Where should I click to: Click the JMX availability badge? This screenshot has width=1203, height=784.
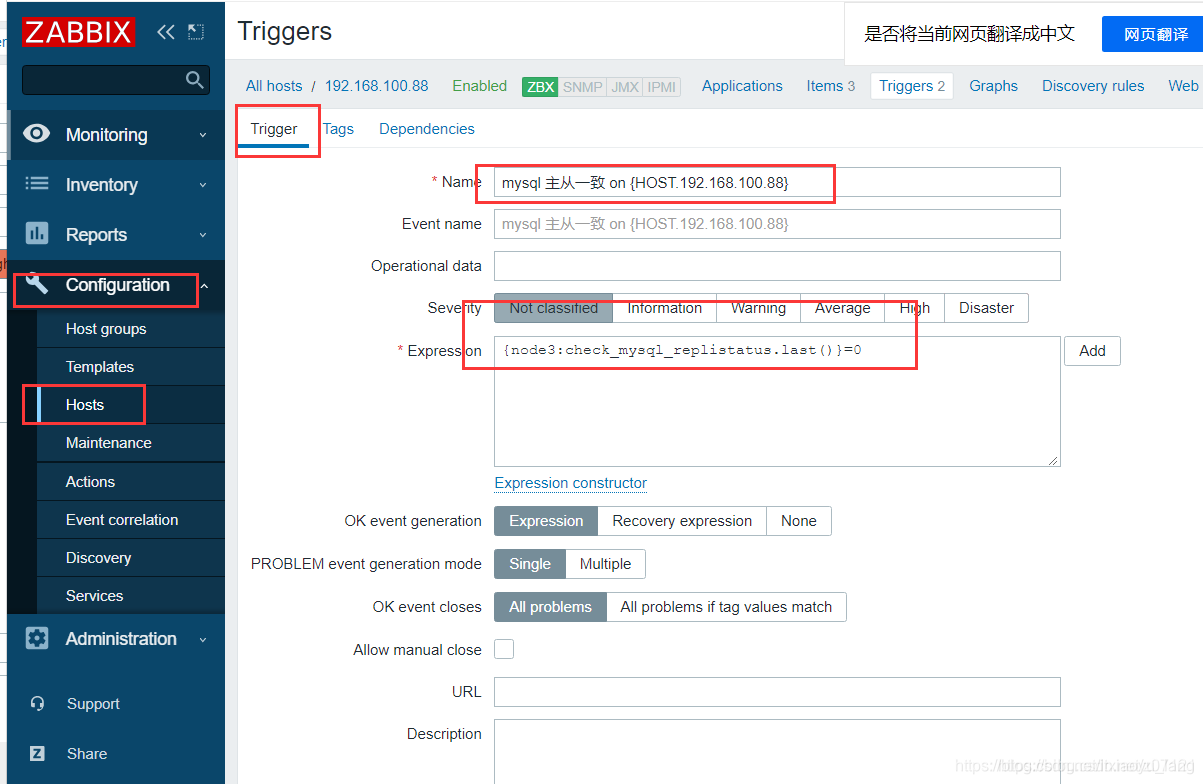625,86
